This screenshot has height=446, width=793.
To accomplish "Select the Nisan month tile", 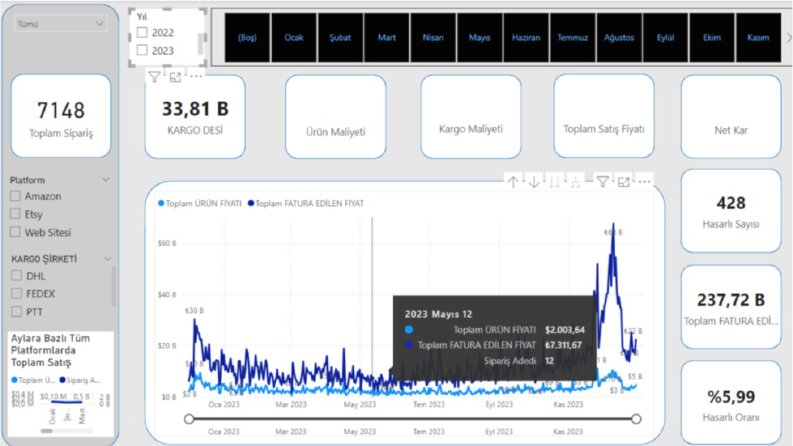I will click(x=433, y=37).
